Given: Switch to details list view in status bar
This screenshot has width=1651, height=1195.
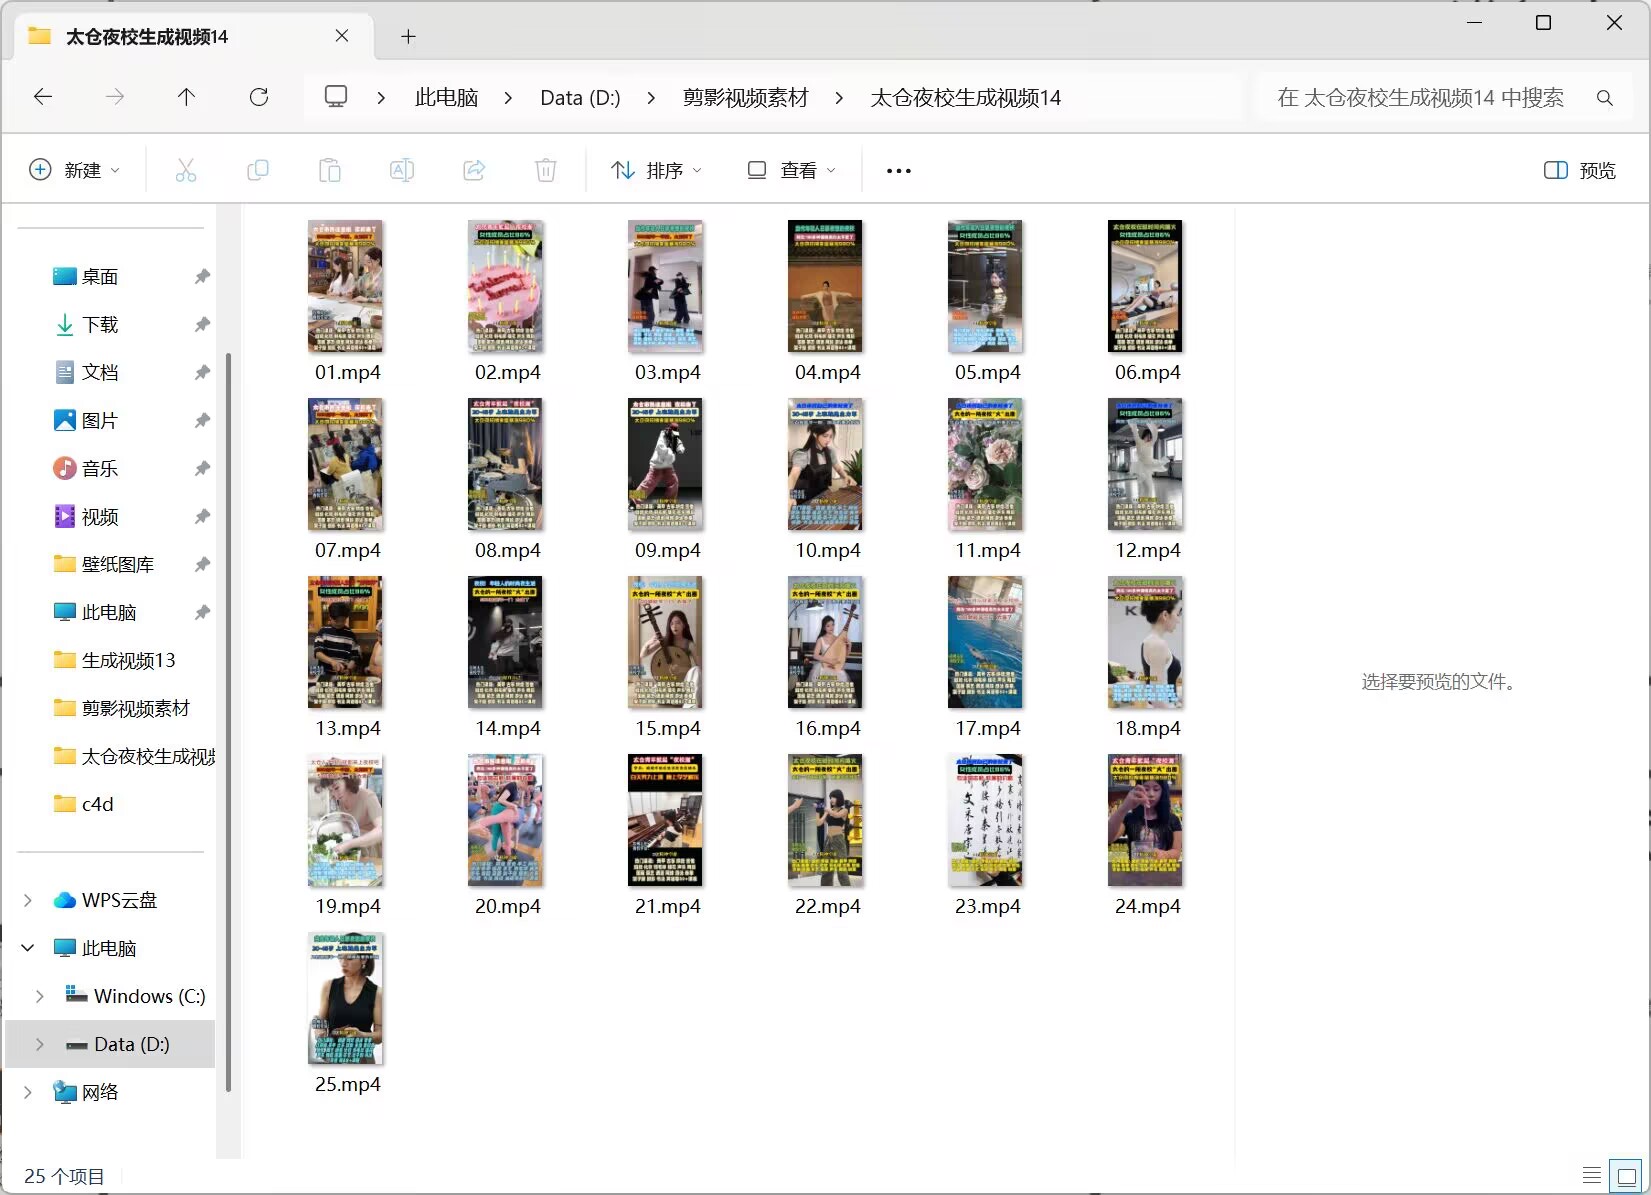Looking at the screenshot, I should tap(1591, 1175).
